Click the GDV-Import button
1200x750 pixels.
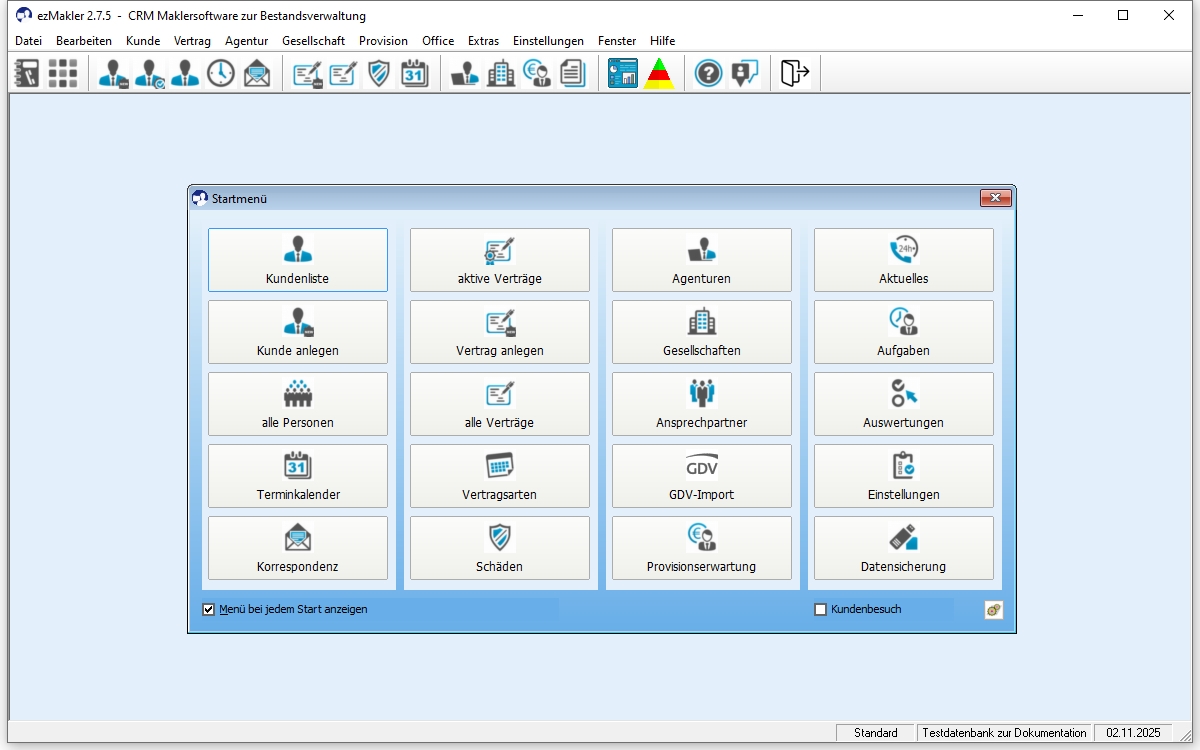(x=701, y=476)
